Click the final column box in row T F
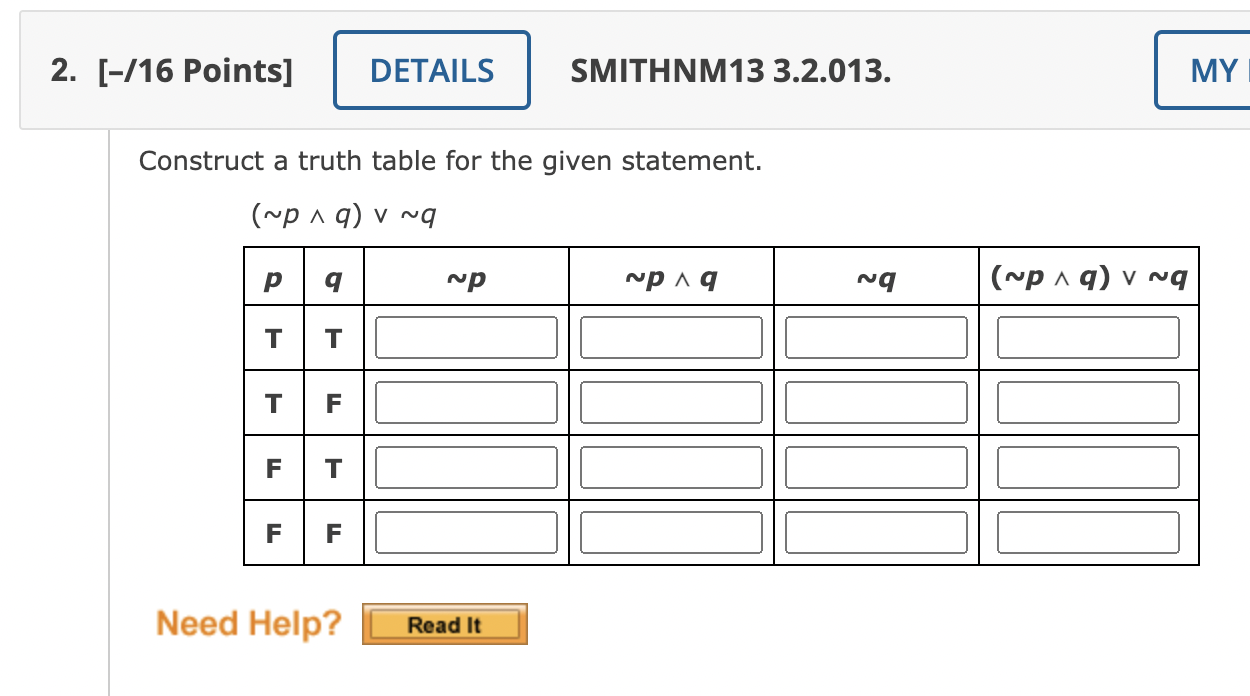 point(1086,402)
